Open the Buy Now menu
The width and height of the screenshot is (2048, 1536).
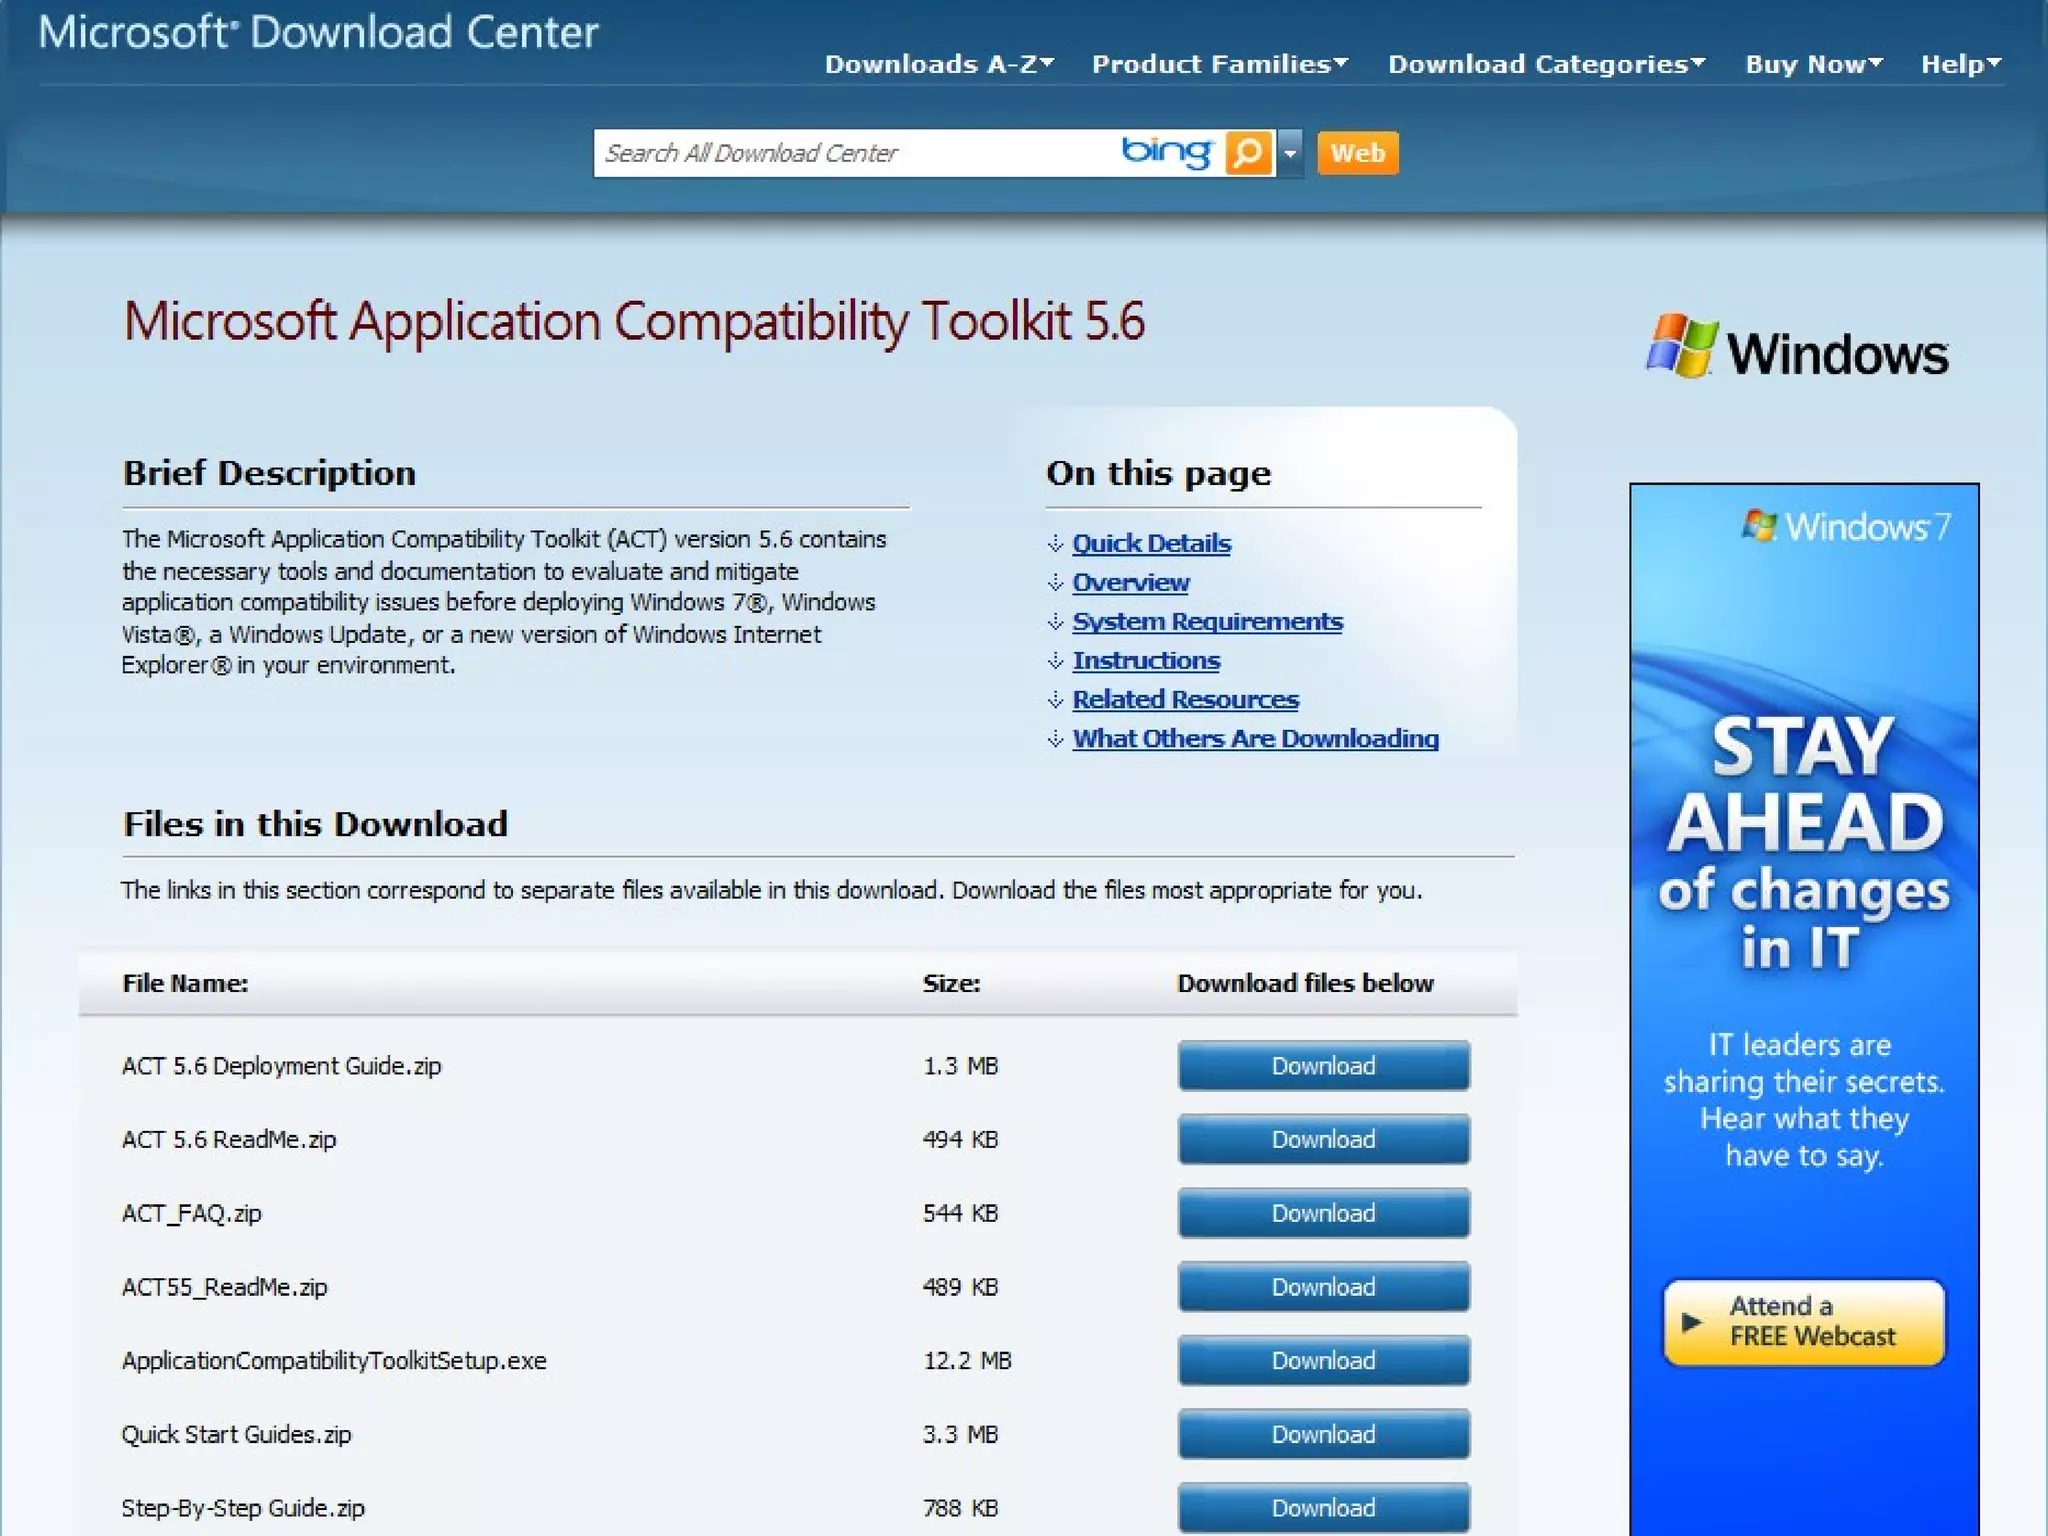(x=1814, y=64)
